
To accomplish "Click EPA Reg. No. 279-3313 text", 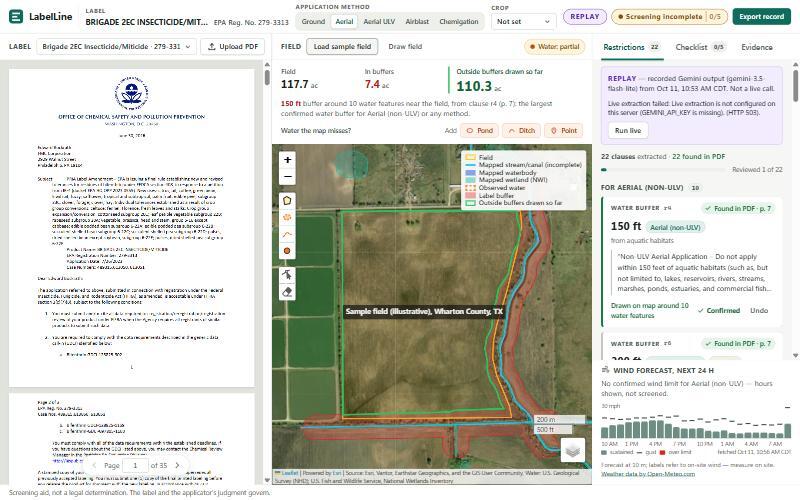I will [251, 22].
